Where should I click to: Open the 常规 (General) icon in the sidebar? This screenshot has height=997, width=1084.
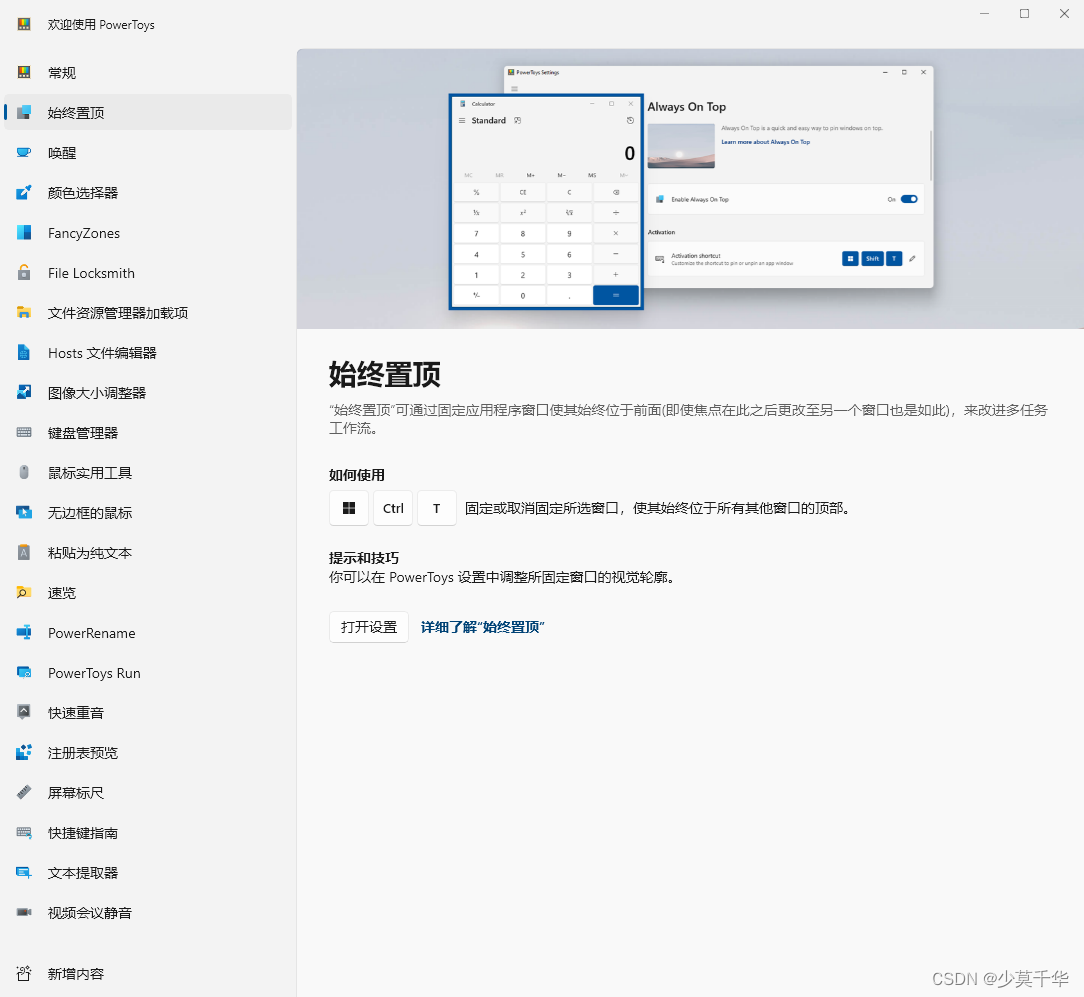[24, 72]
